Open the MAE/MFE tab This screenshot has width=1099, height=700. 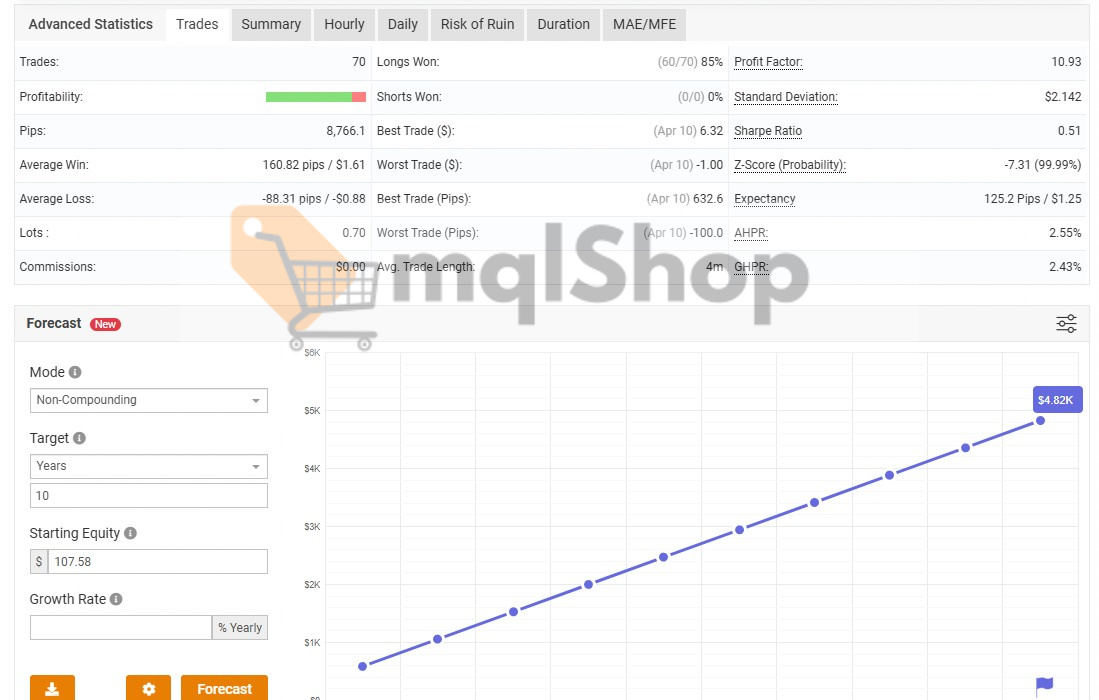pos(644,24)
